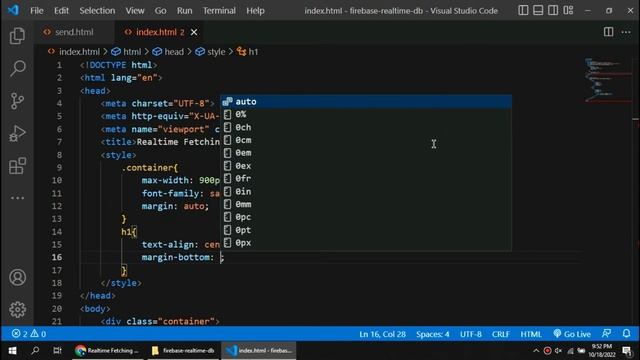Open the Run and Debug view

coord(17,133)
